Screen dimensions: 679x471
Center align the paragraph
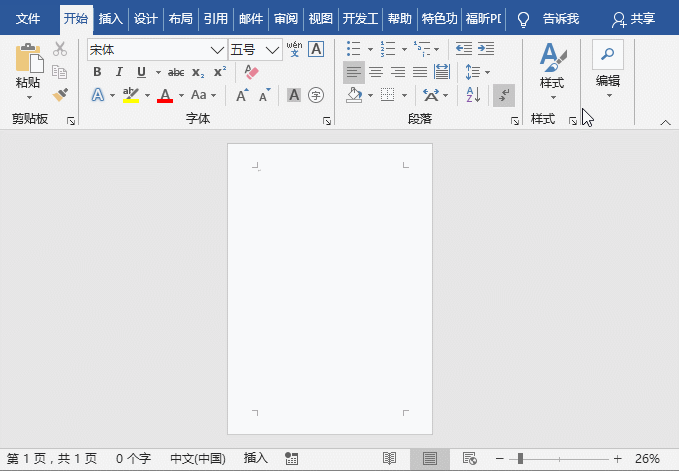coord(376,72)
